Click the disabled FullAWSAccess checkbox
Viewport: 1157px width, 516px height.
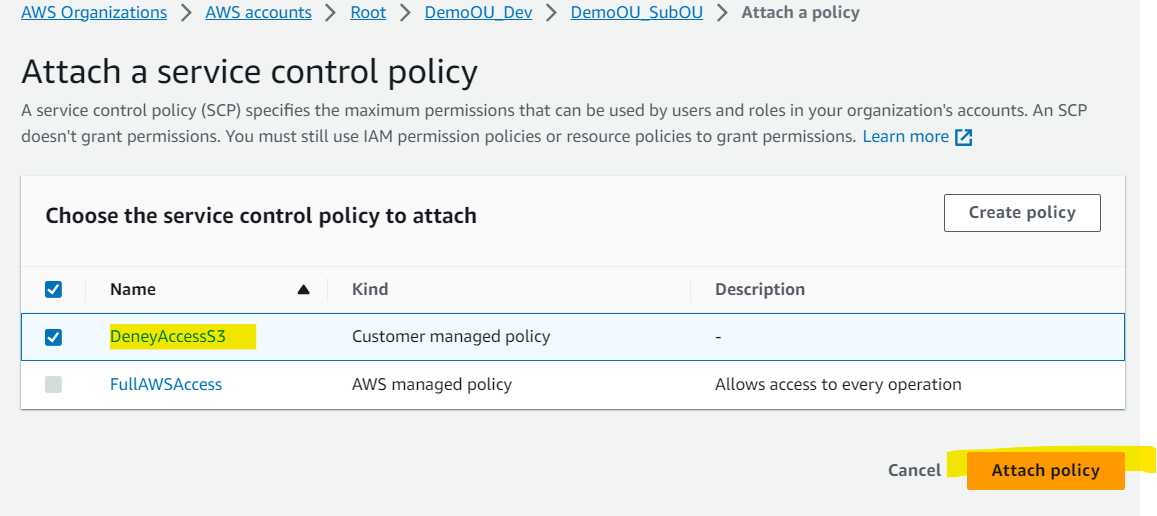pyautogui.click(x=53, y=385)
